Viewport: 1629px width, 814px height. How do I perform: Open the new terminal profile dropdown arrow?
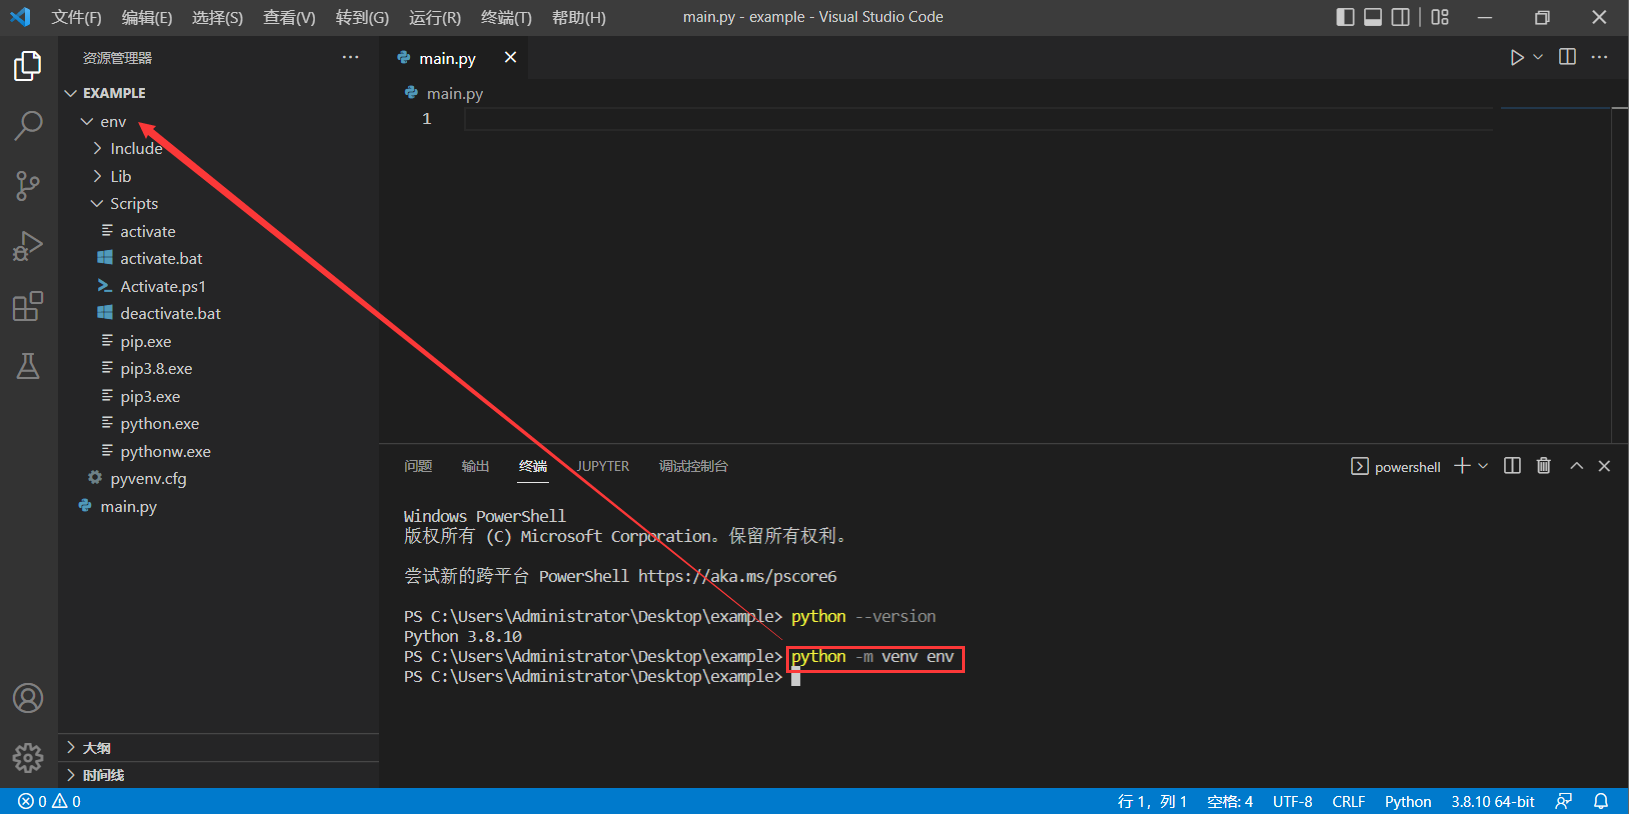tap(1483, 466)
